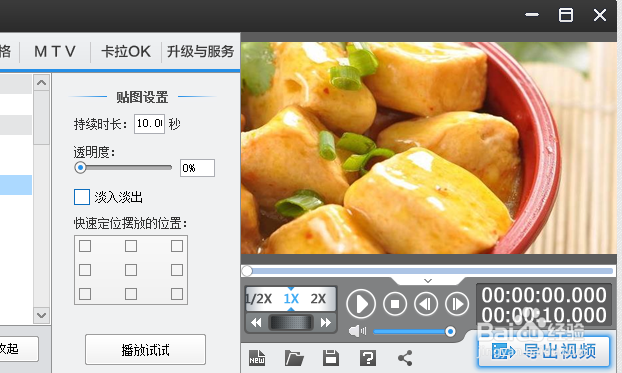
Task: Stop the video preview
Action: [395, 304]
